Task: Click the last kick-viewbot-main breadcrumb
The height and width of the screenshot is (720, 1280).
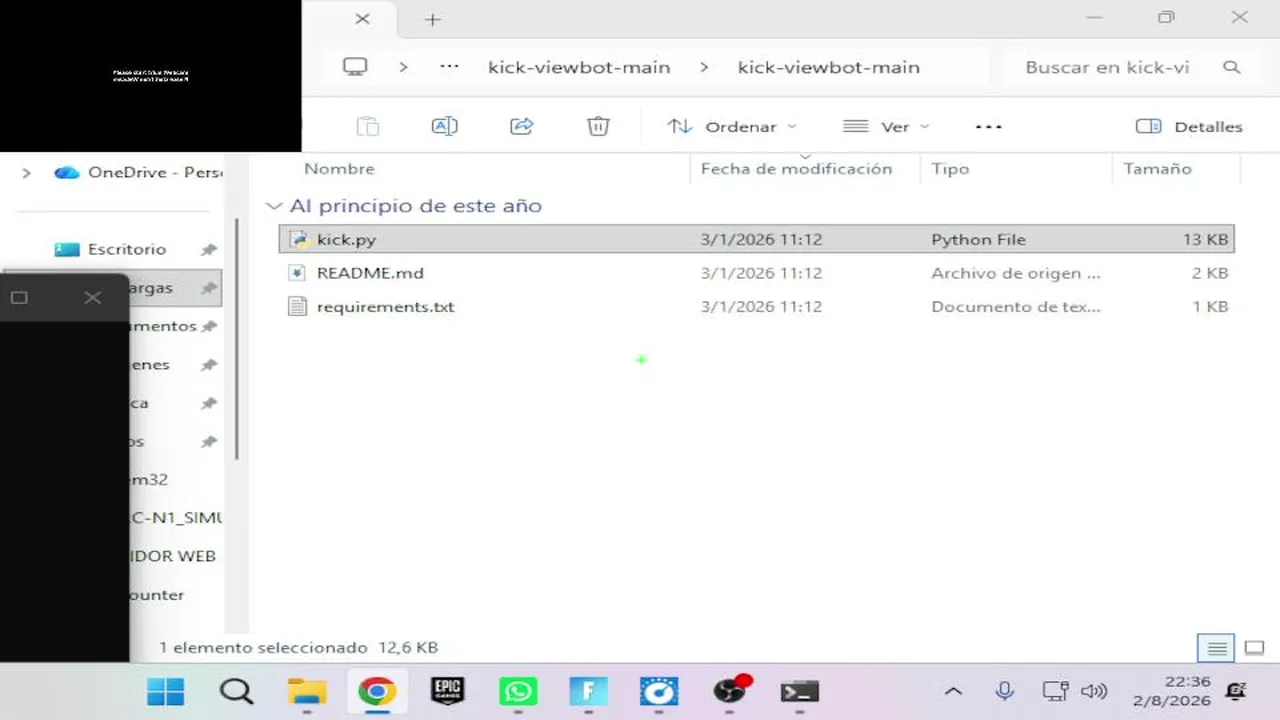Action: 828,67
